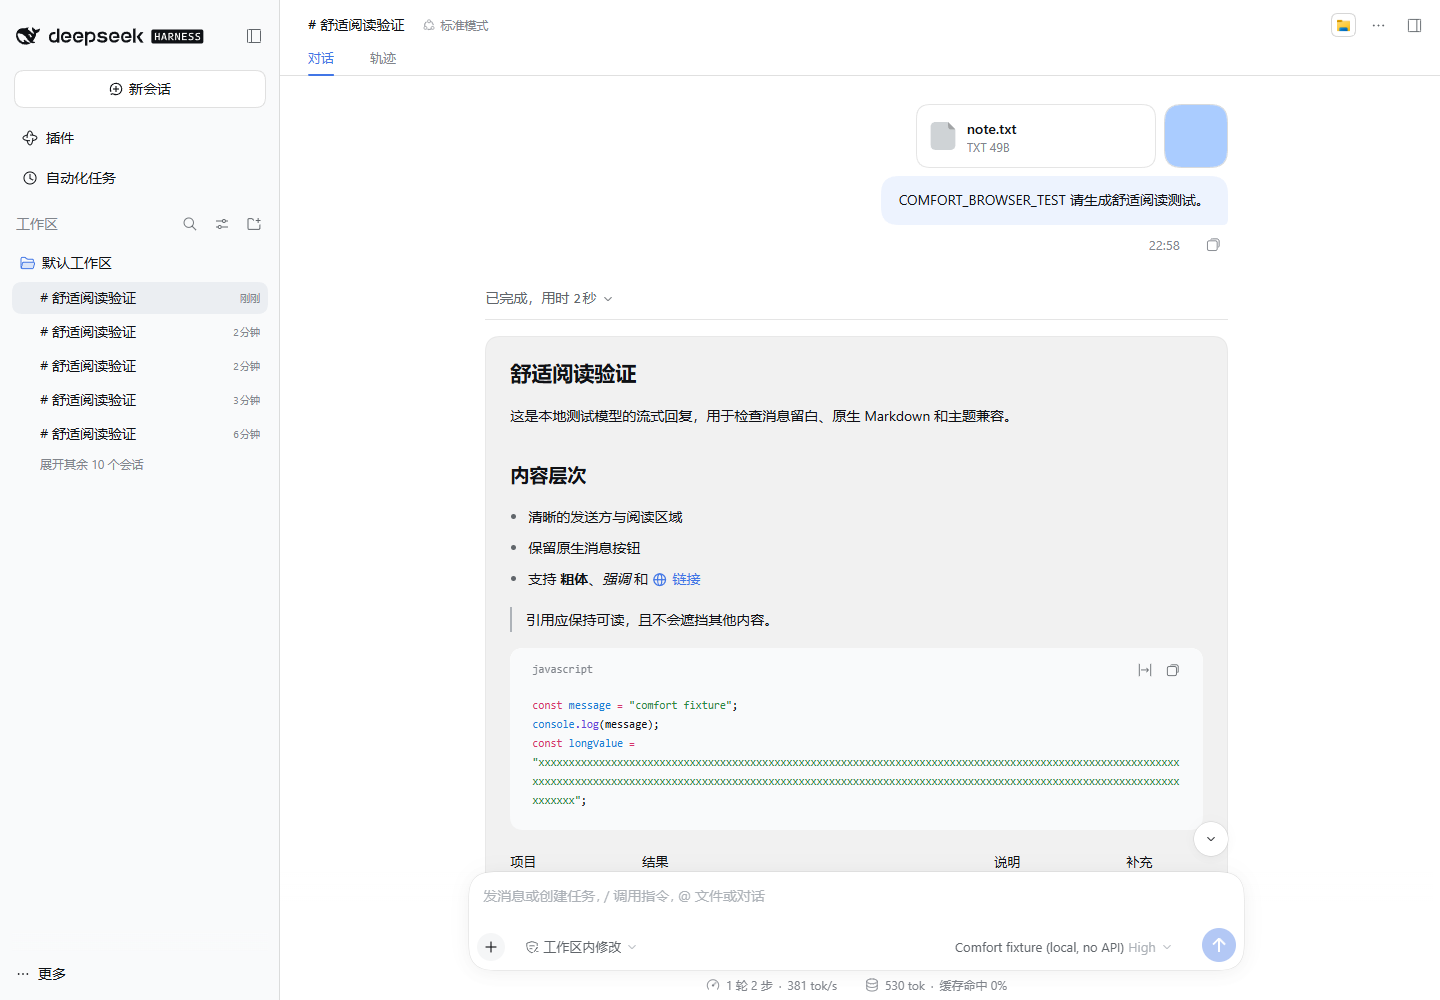Switch to the 轨迹 tab
This screenshot has width=1440, height=1000.
tap(383, 58)
